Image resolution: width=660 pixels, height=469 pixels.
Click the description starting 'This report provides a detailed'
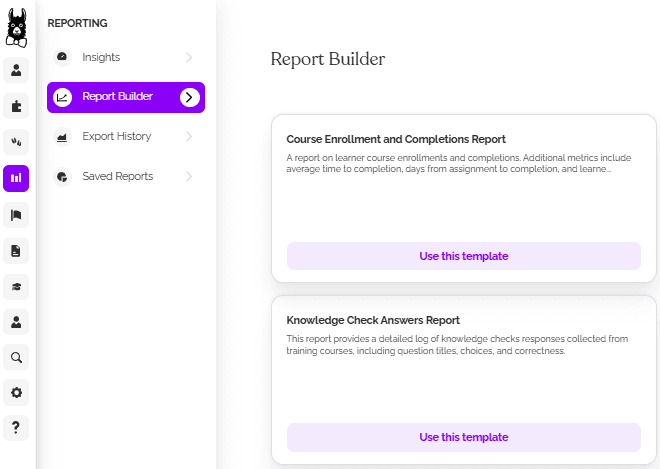pyautogui.click(x=457, y=345)
